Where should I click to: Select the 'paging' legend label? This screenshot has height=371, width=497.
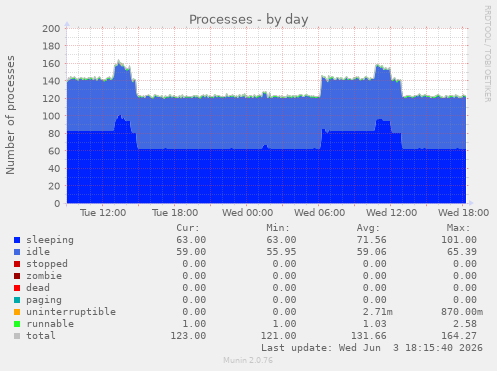pyautogui.click(x=44, y=300)
